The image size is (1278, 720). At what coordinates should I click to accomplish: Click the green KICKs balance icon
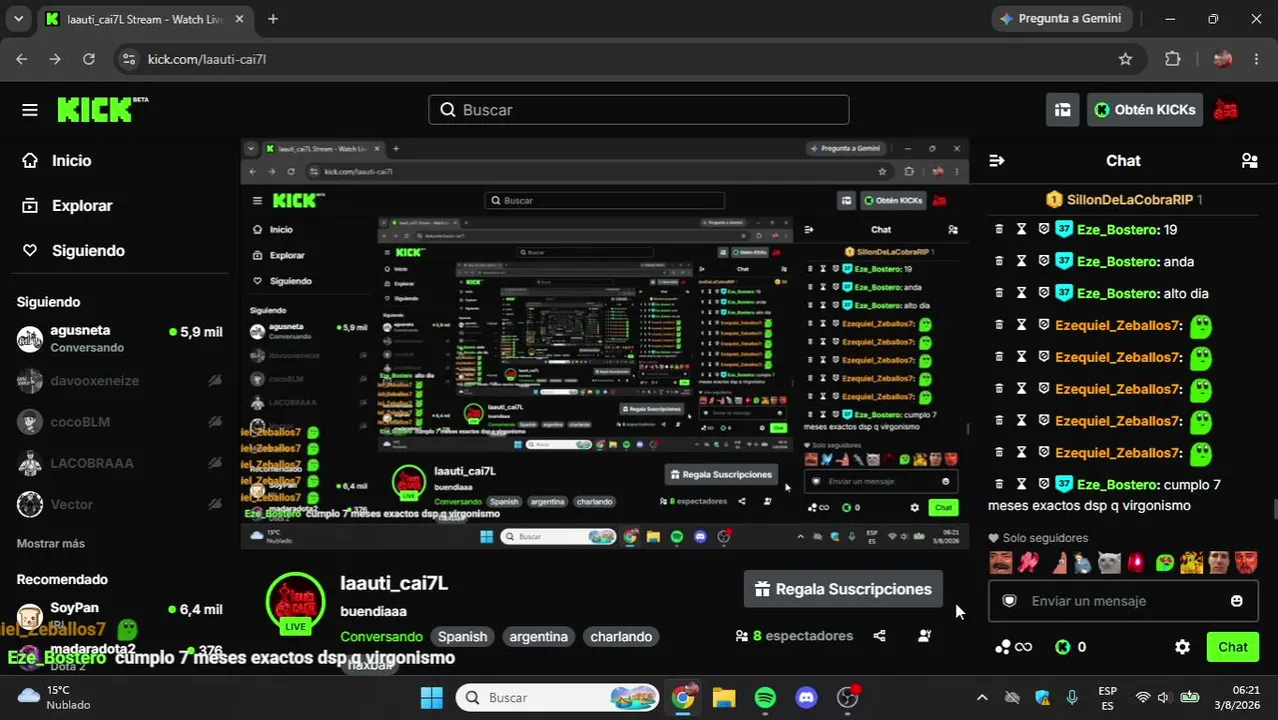coord(1062,647)
